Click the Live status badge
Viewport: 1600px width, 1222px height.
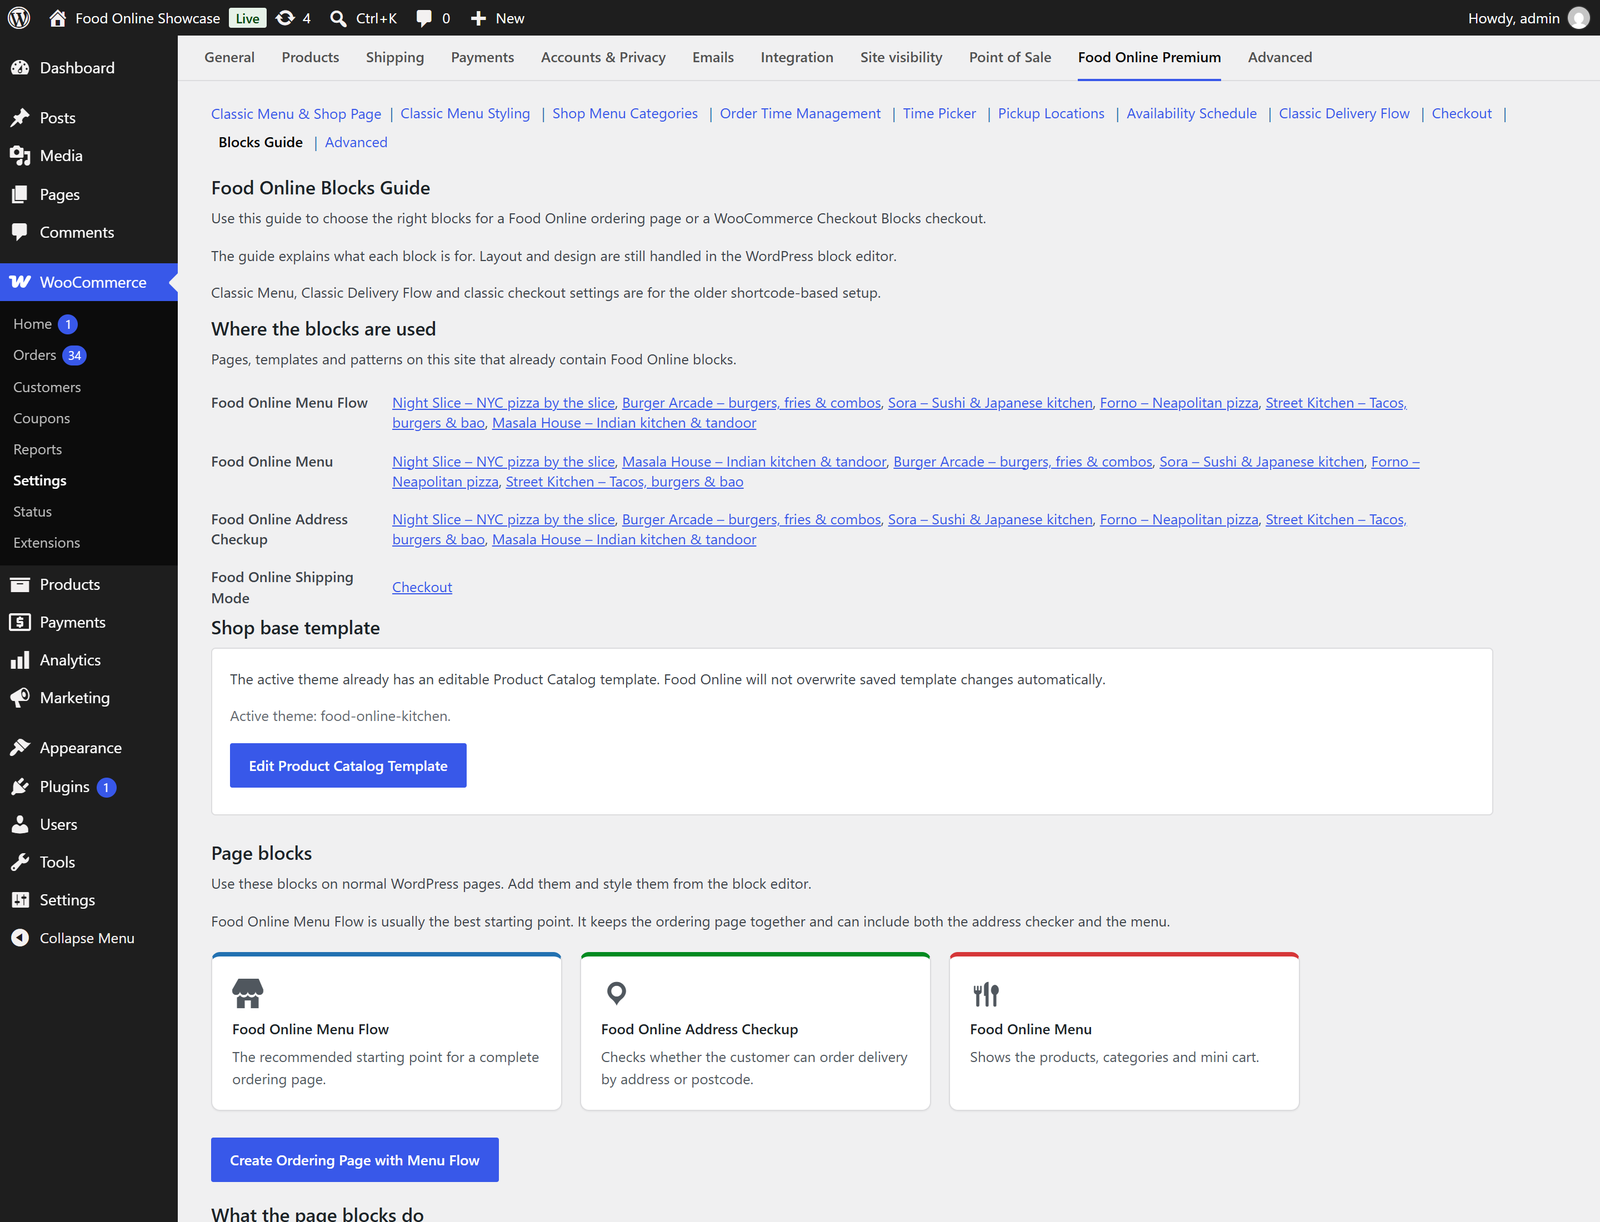(248, 18)
